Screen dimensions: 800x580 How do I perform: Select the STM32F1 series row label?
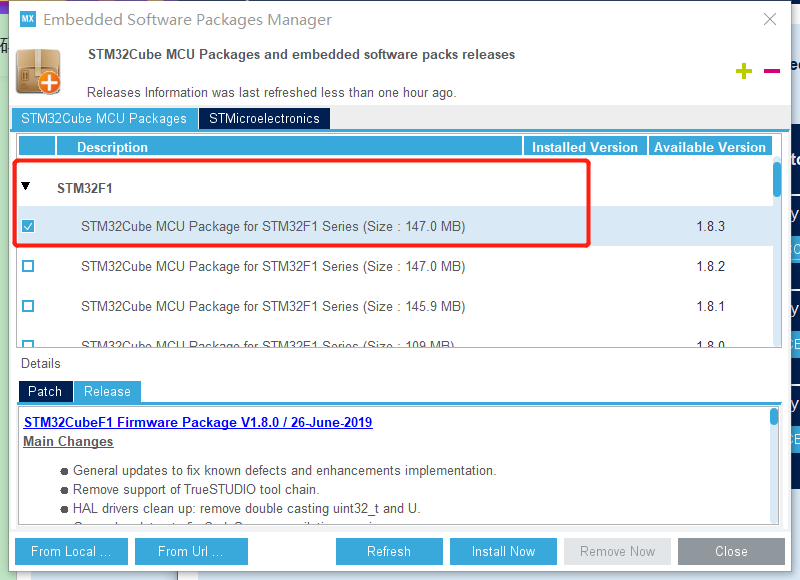tap(85, 188)
